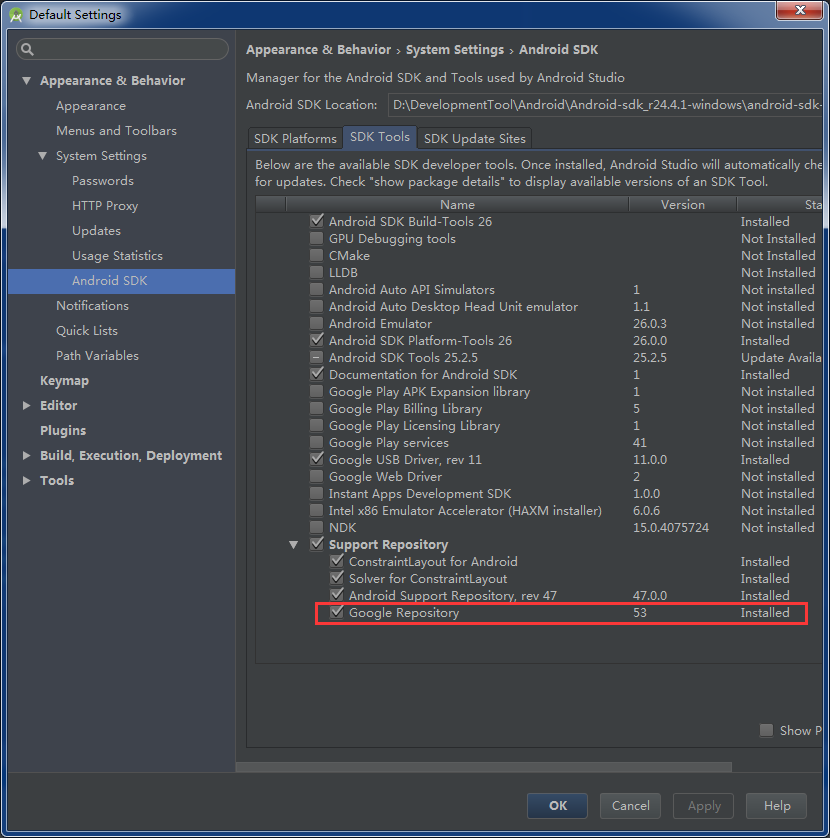
Task: Toggle Android SDK Build-Tools 26 checkbox
Action: [316, 221]
